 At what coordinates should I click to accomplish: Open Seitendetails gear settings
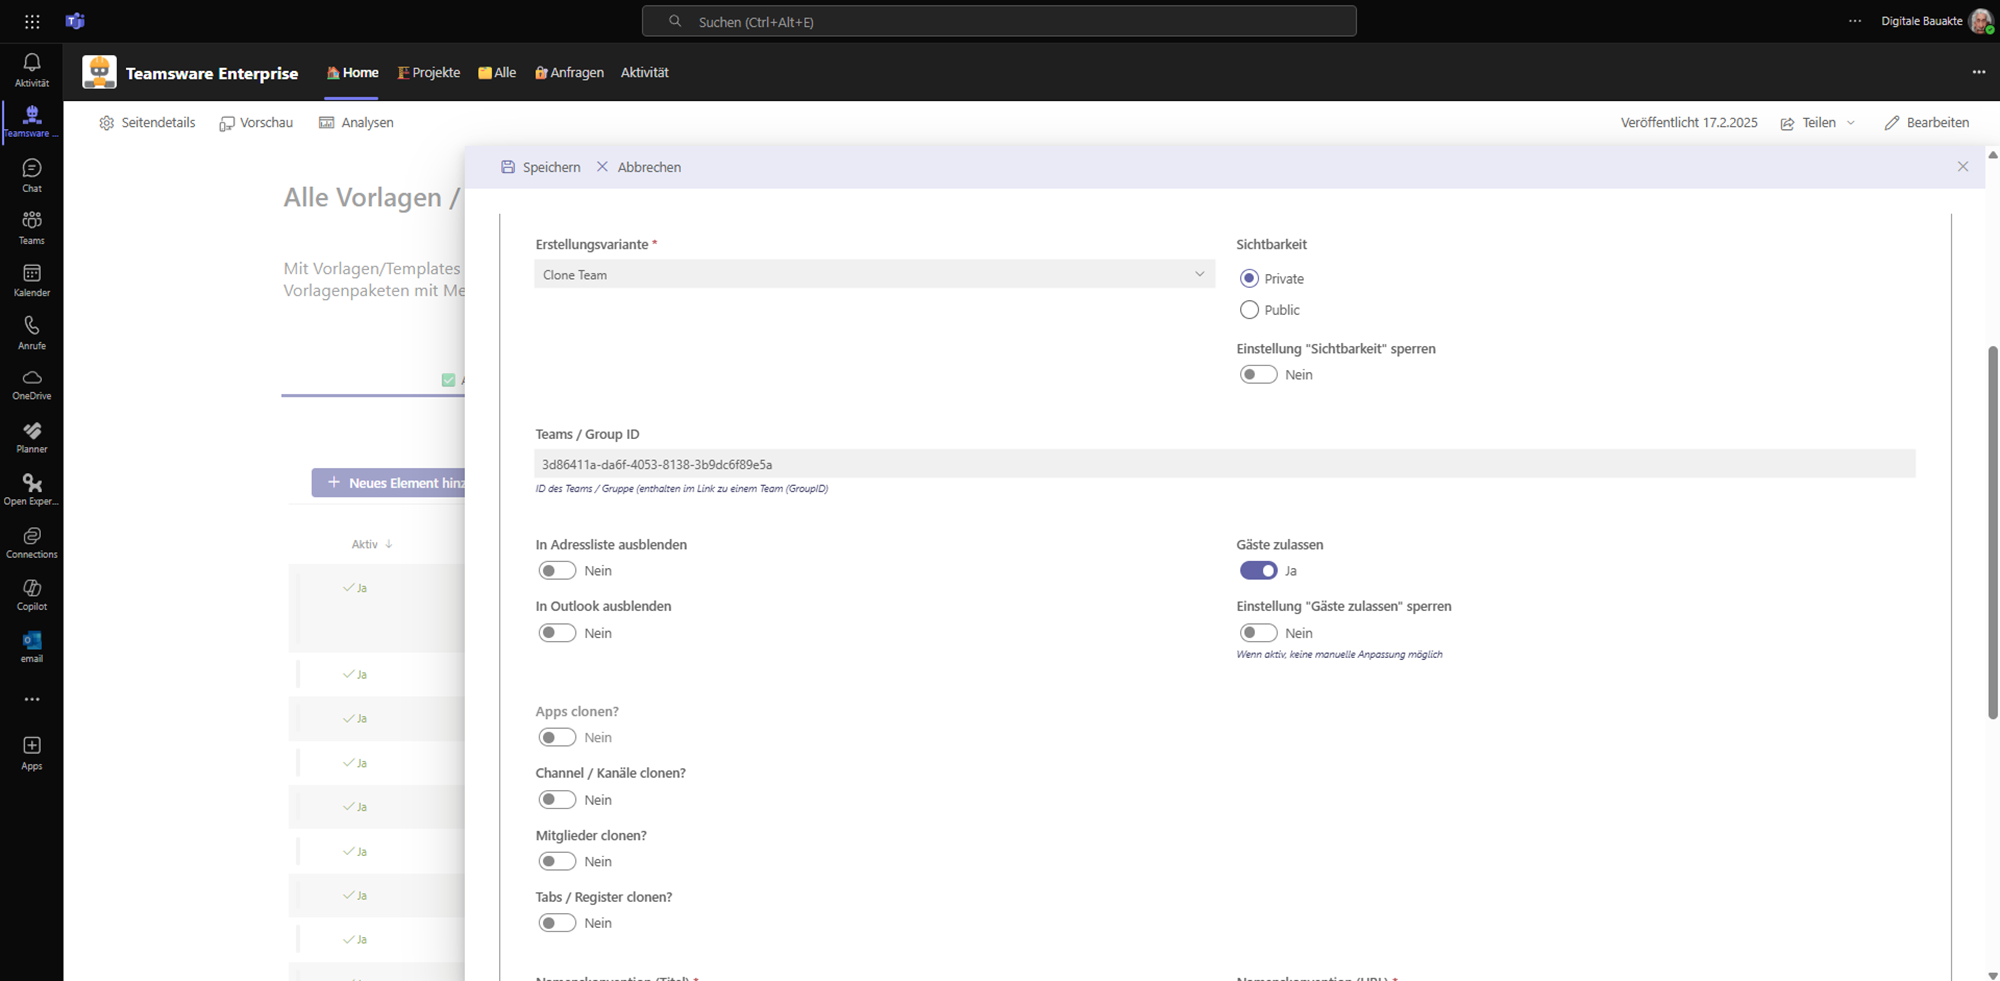(x=147, y=123)
